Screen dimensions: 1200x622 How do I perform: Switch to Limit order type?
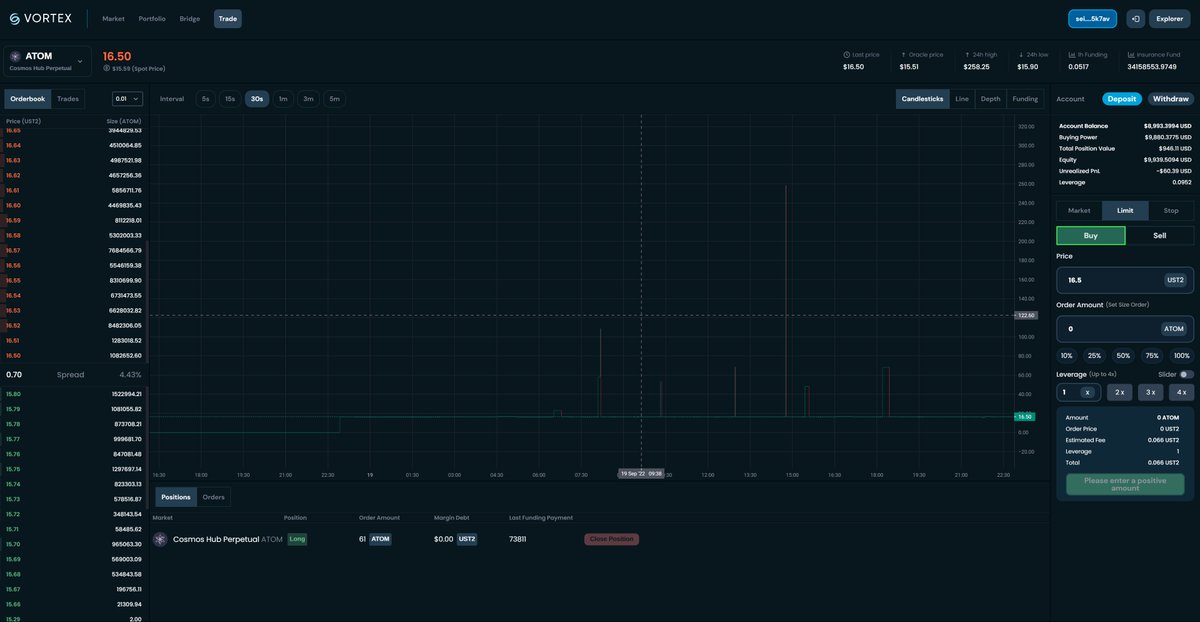pyautogui.click(x=1125, y=210)
